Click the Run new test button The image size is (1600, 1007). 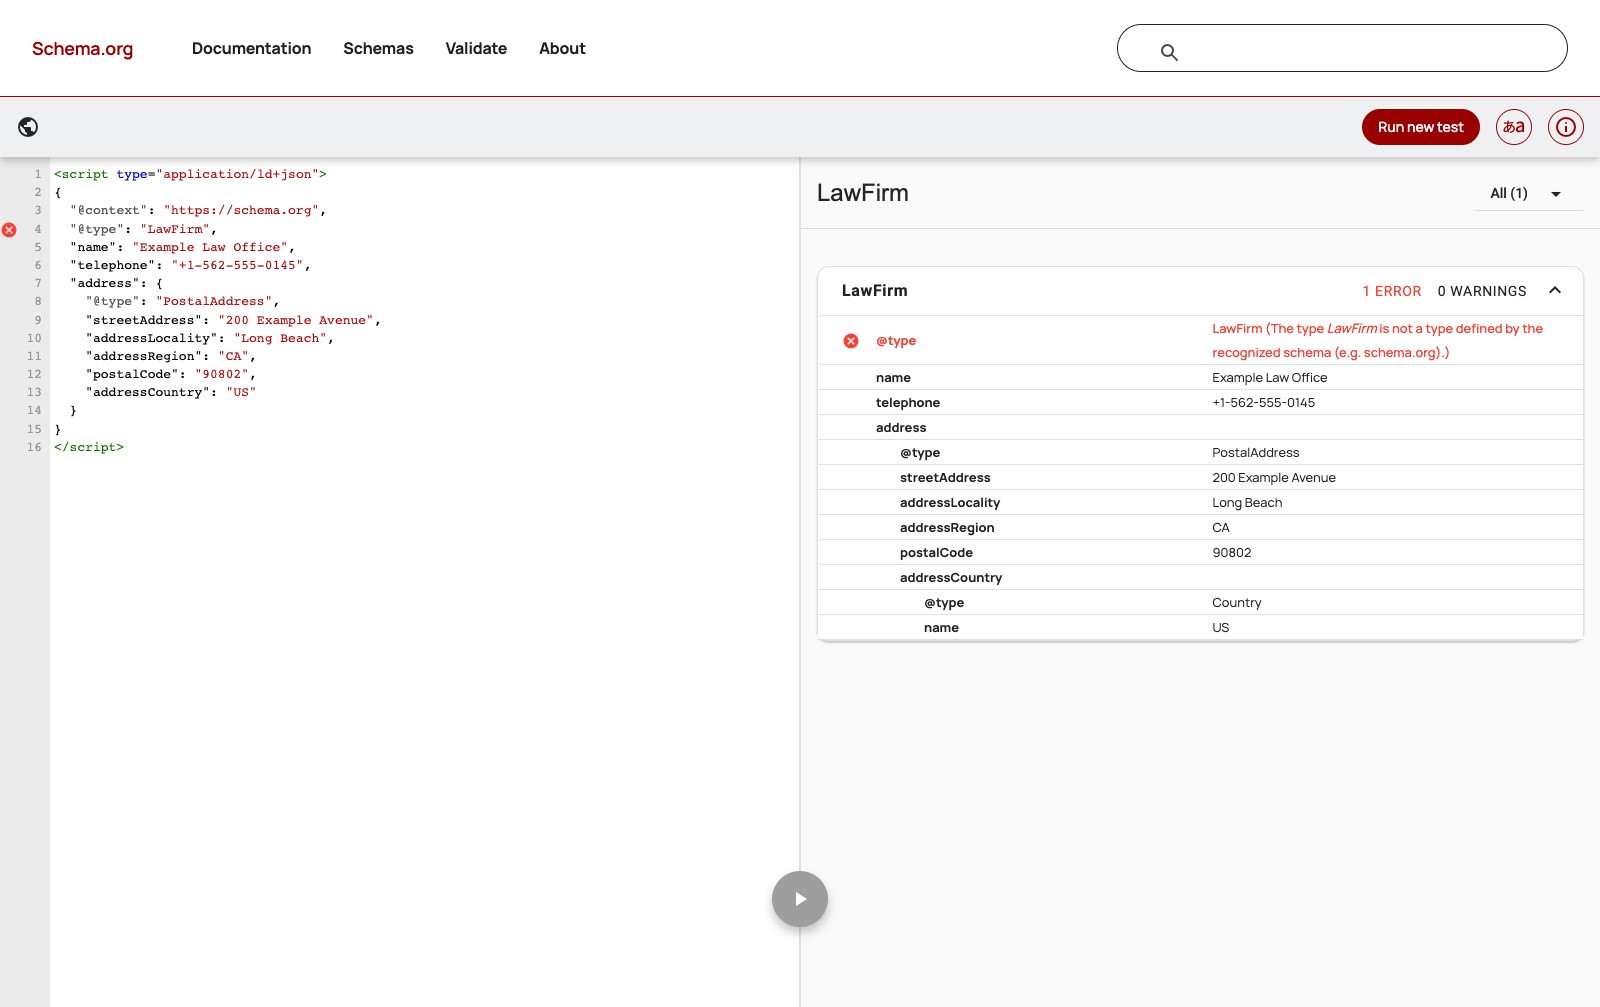(x=1421, y=127)
